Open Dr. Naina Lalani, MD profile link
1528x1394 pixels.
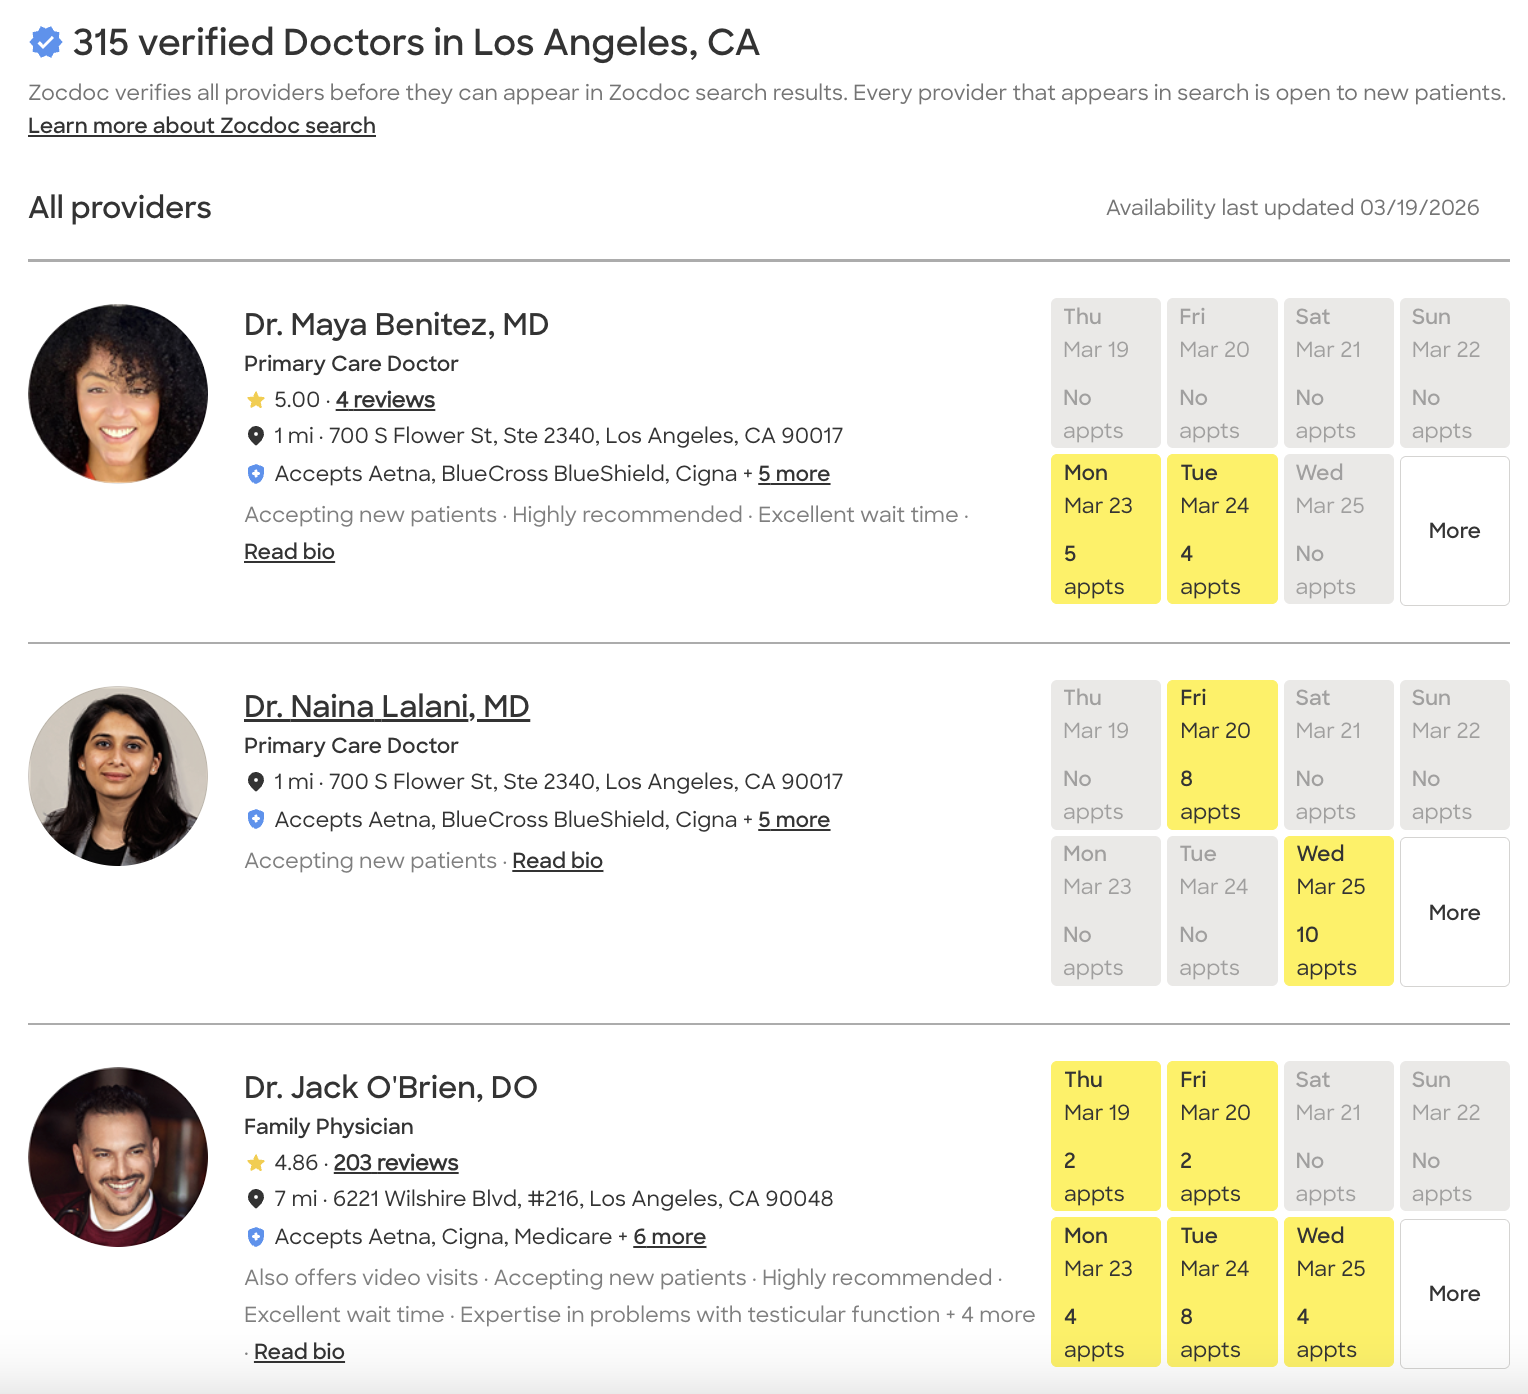point(386,706)
